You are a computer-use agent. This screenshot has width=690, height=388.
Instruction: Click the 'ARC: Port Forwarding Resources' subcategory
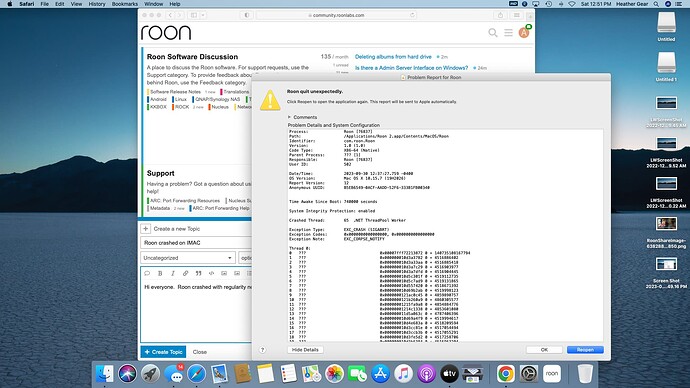click(x=185, y=201)
